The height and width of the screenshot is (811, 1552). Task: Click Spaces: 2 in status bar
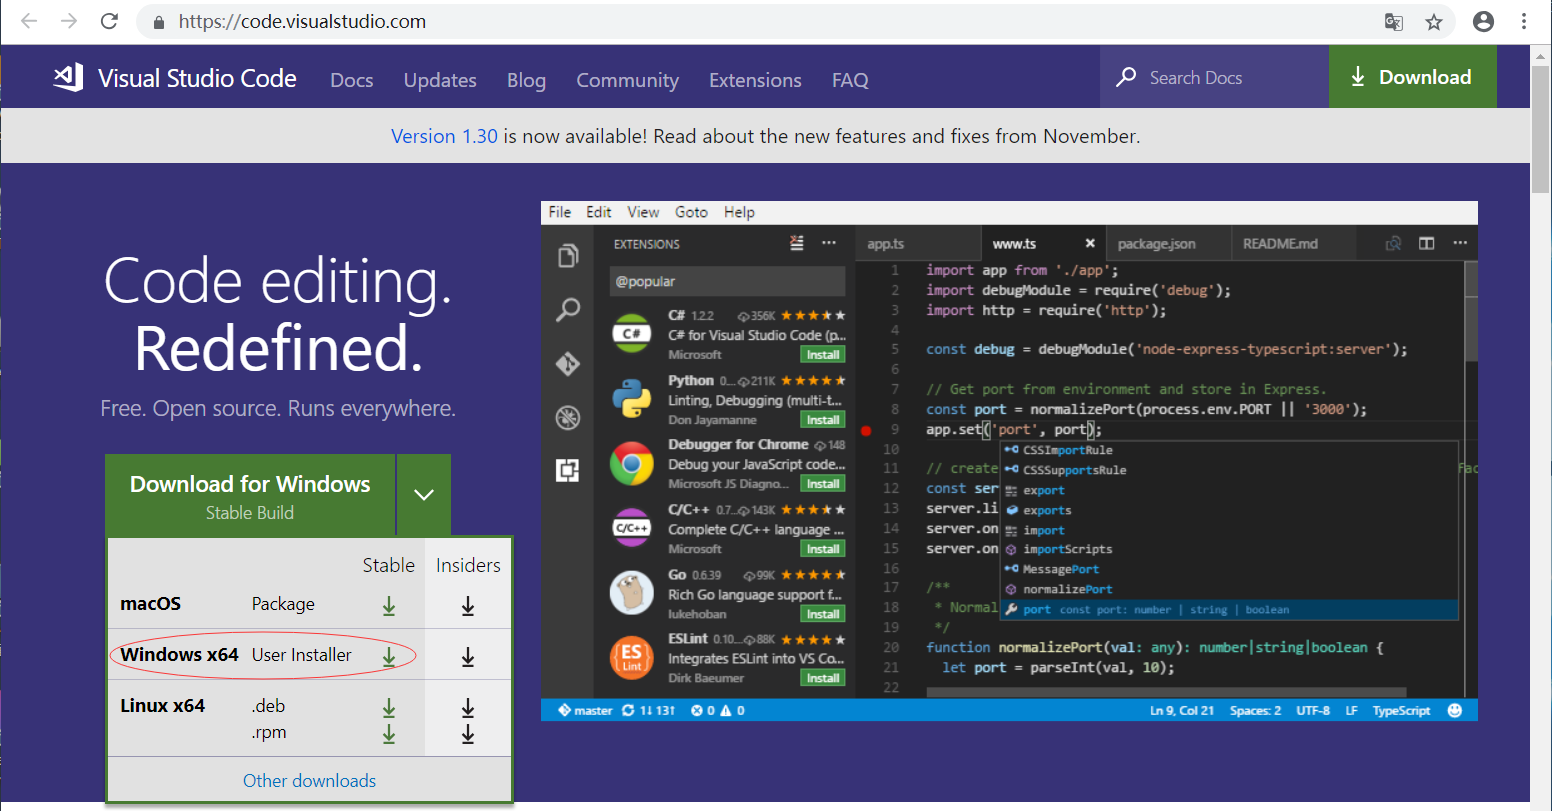[x=1255, y=710]
